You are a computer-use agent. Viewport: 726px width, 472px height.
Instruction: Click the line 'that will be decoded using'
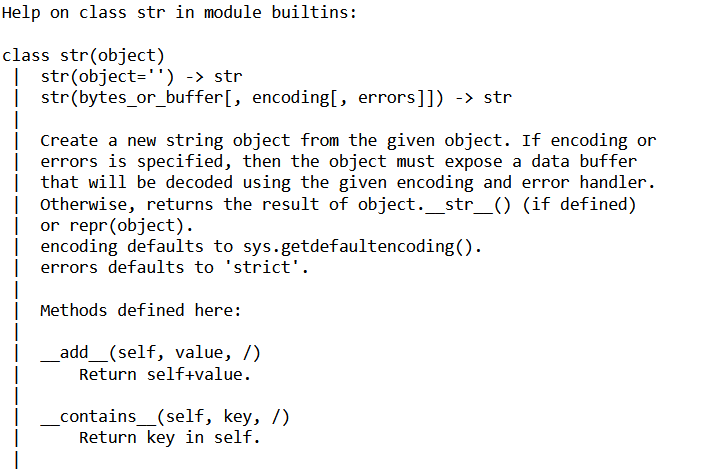click(348, 183)
